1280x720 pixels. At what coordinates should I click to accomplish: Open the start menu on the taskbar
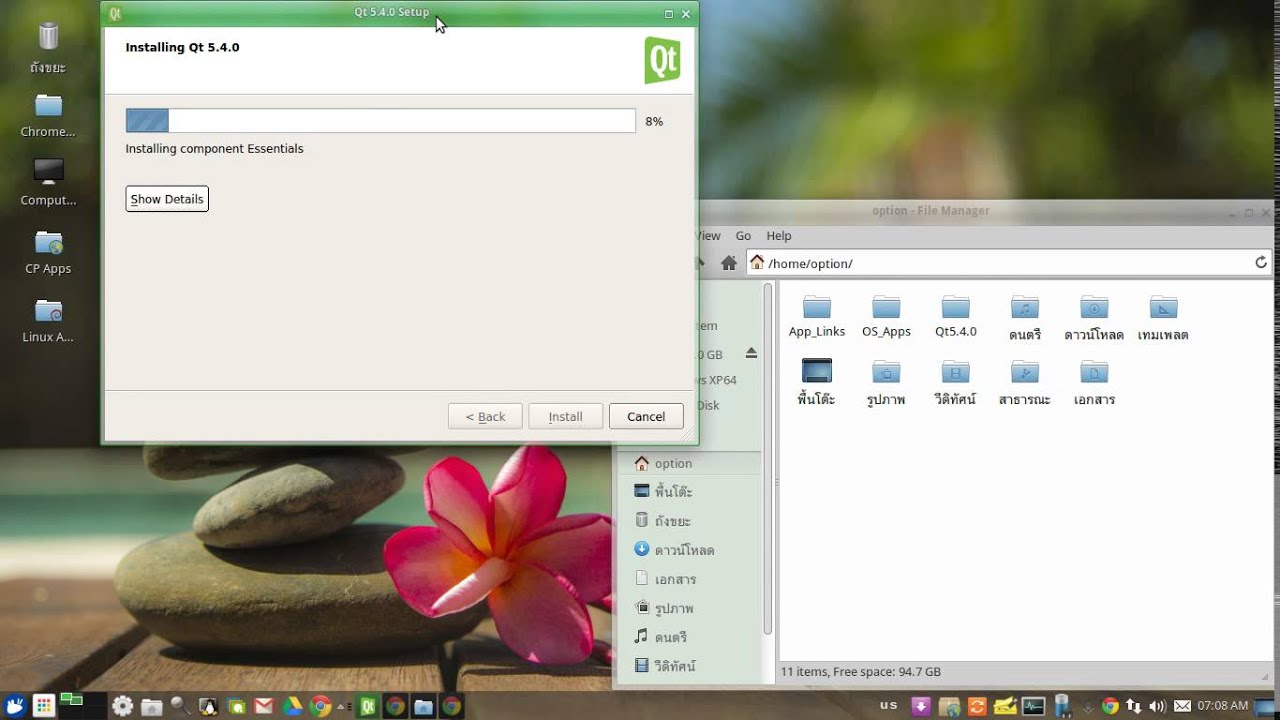(14, 706)
